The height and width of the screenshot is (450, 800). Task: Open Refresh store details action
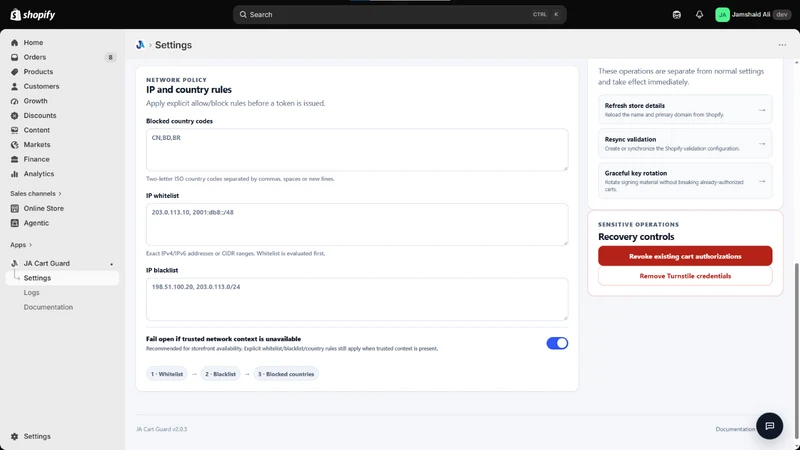685,110
